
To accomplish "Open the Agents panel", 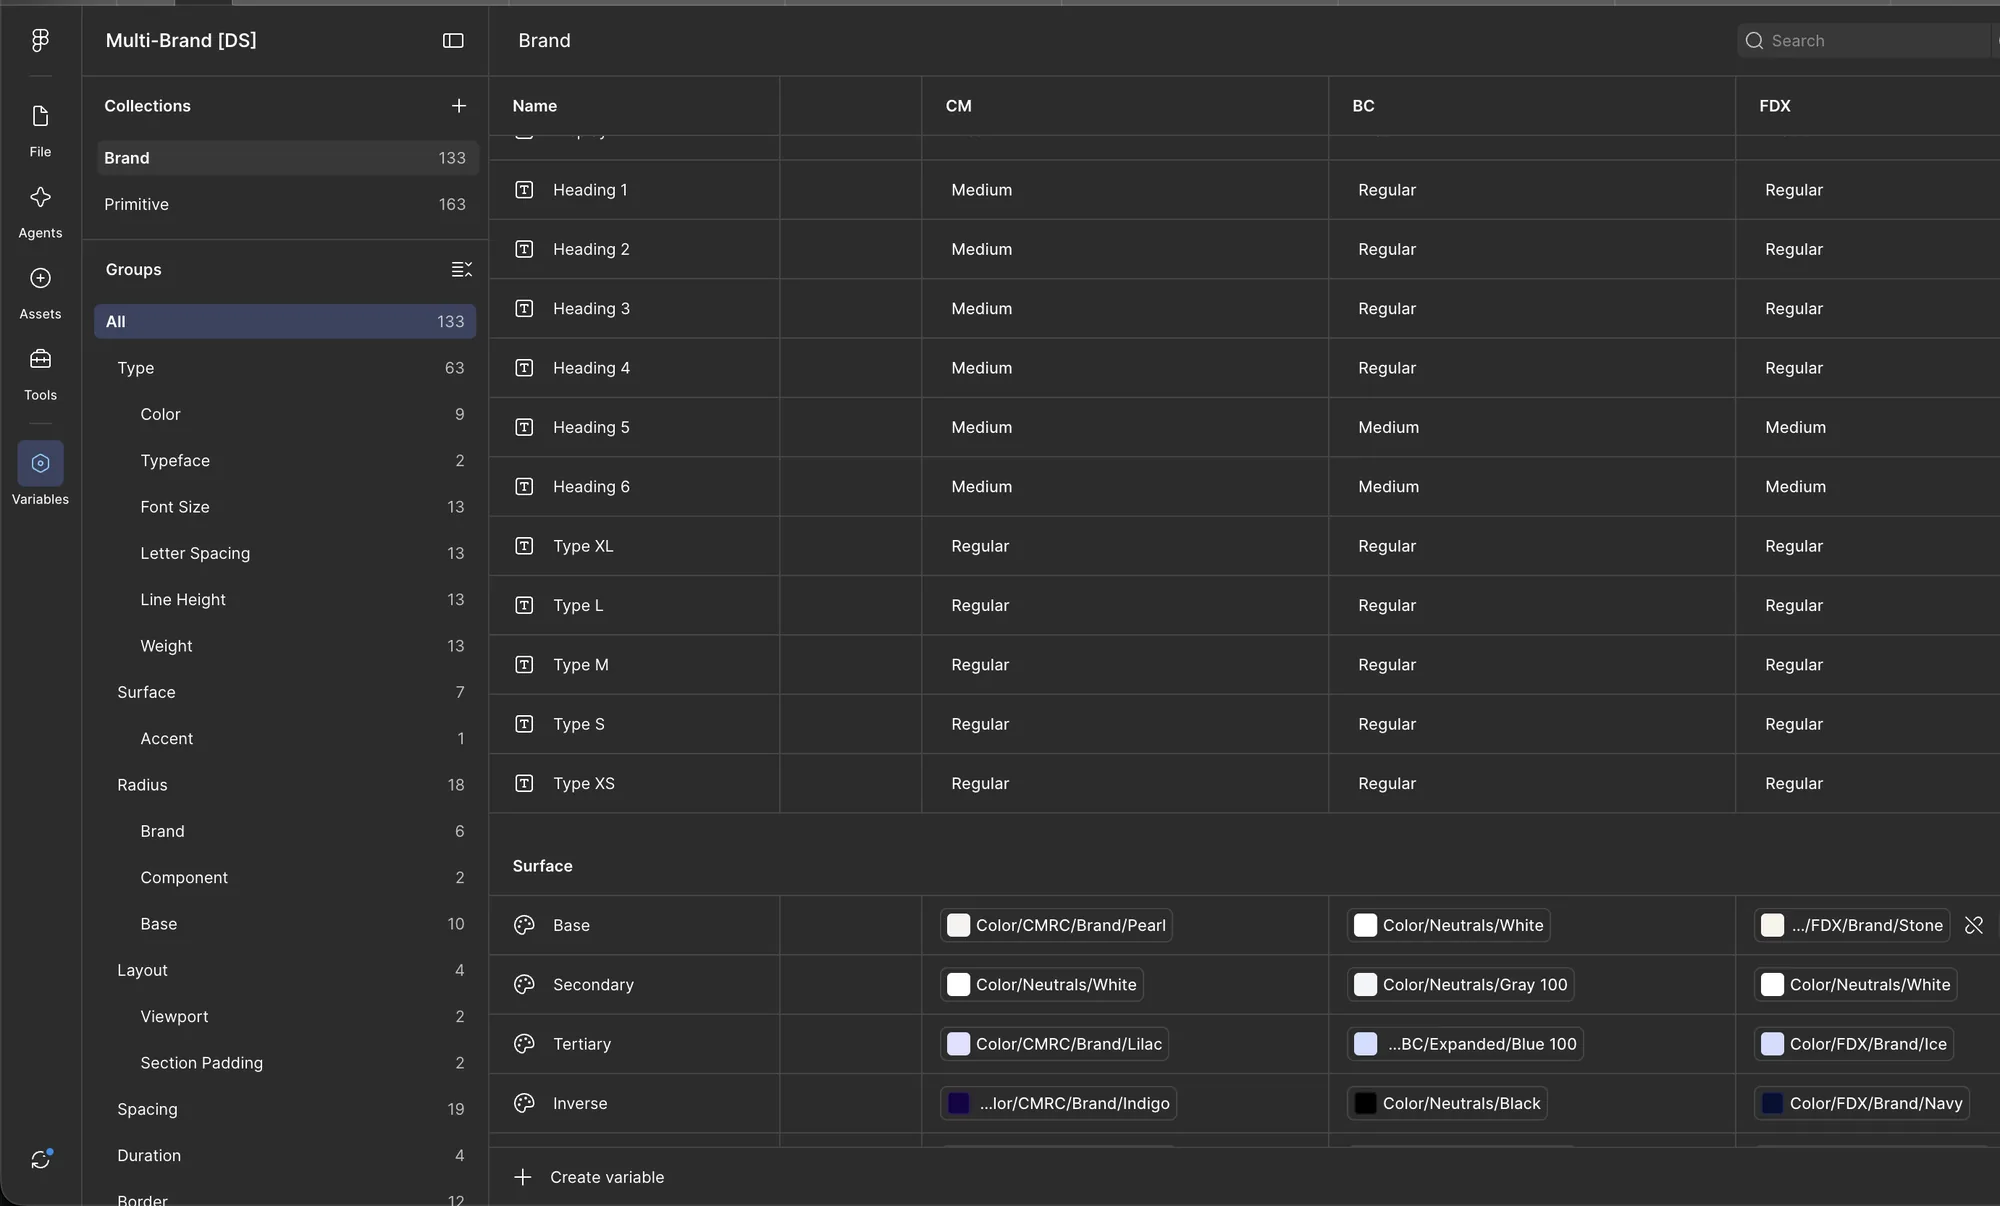I will coord(40,211).
